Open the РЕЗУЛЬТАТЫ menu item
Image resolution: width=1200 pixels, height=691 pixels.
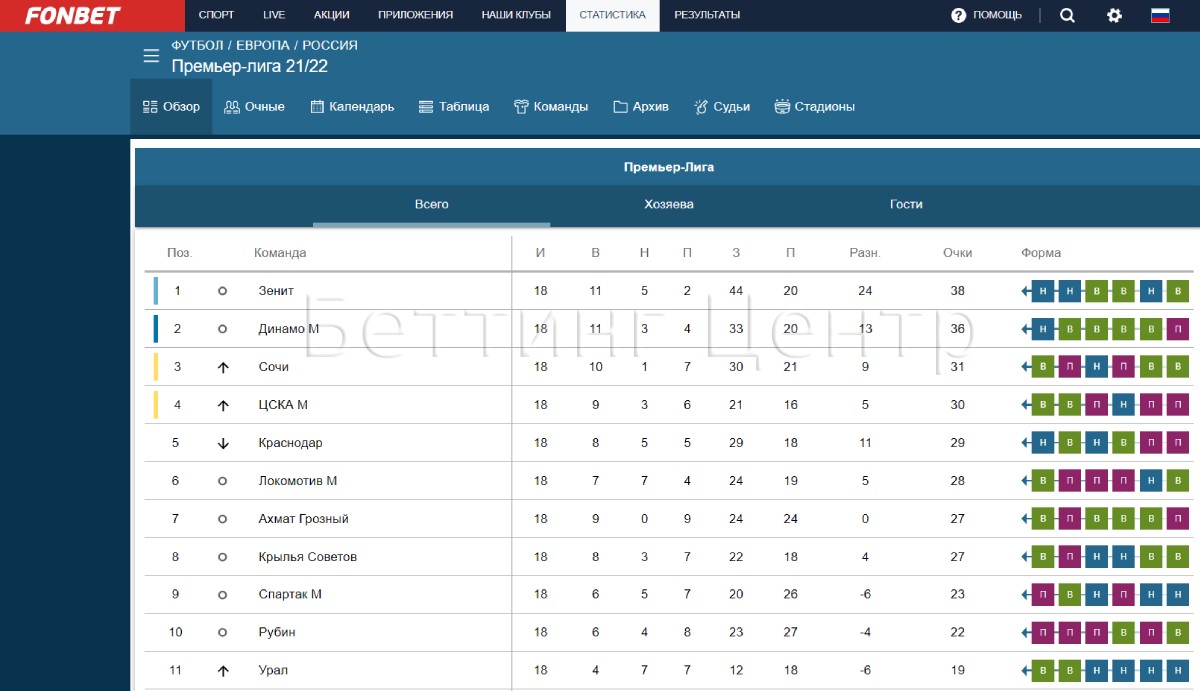[x=707, y=15]
